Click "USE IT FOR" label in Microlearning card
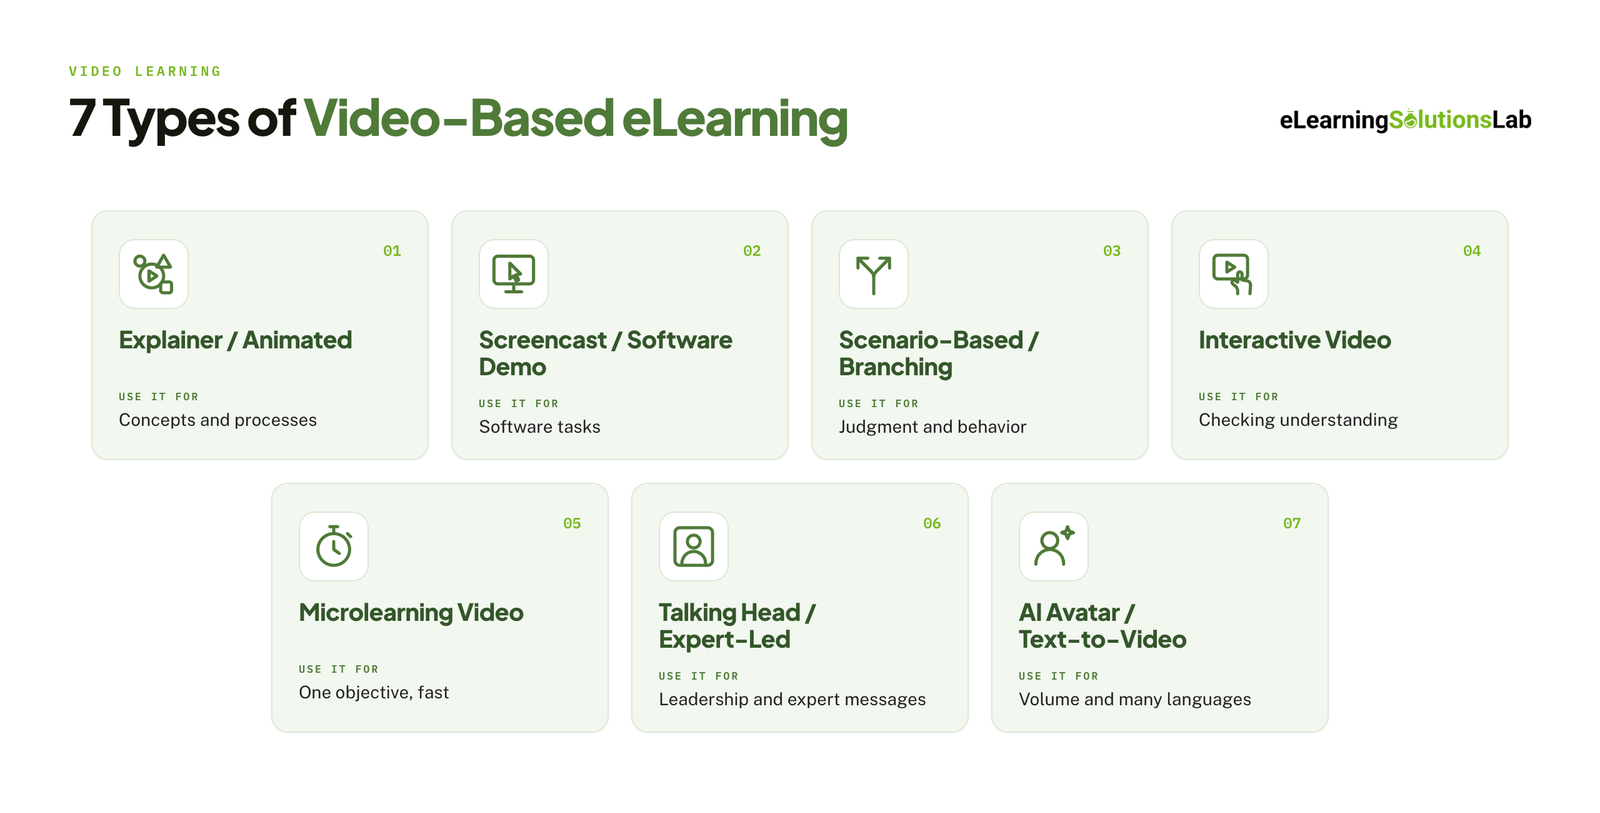Viewport: 1600px width, 813px height. pyautogui.click(x=339, y=670)
